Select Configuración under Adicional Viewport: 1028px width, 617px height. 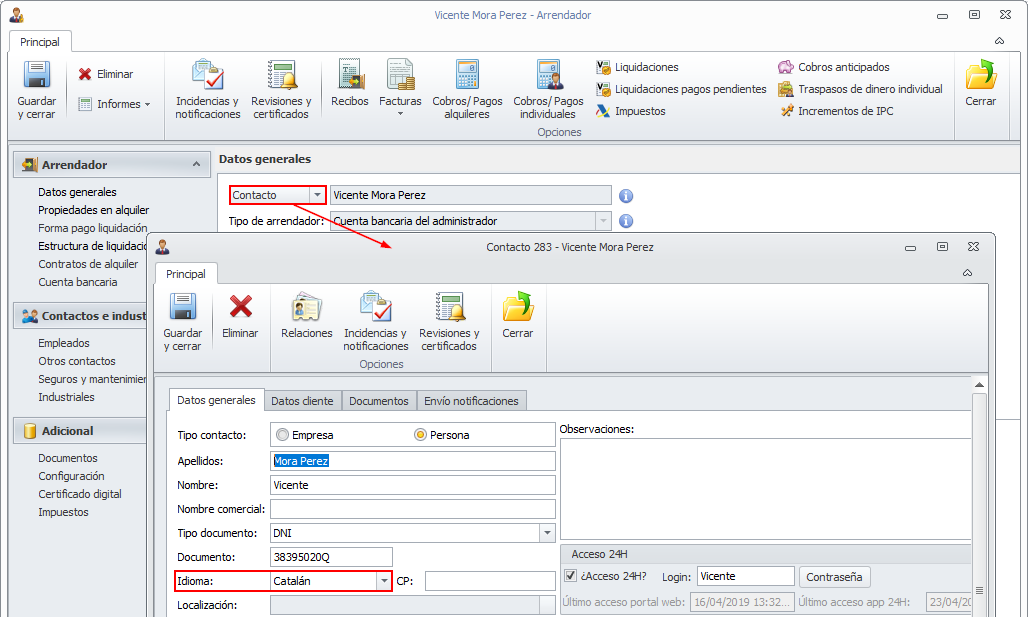coord(71,476)
